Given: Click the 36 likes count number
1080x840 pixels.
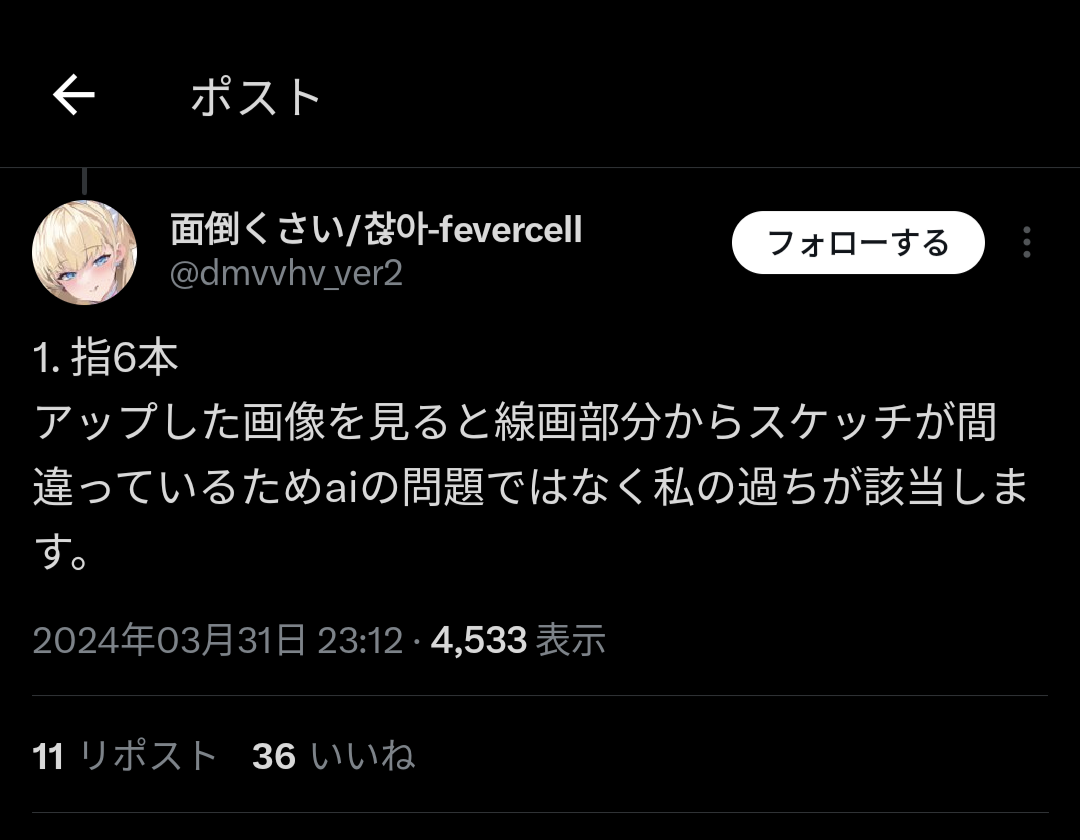Looking at the screenshot, I should click(x=274, y=756).
